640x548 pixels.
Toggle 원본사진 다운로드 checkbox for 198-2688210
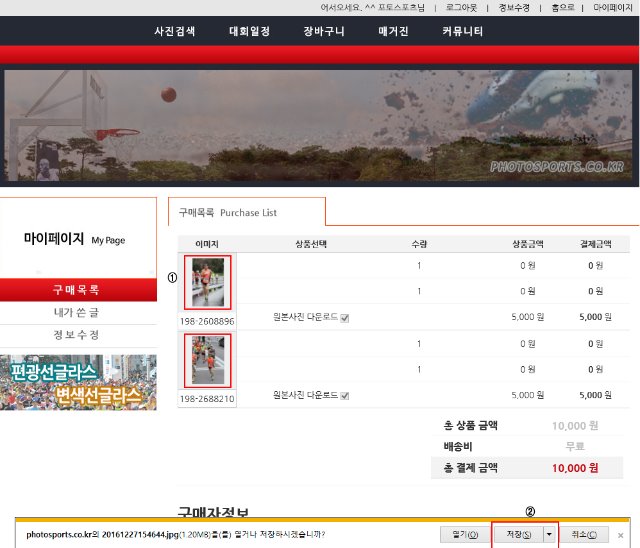pos(344,396)
